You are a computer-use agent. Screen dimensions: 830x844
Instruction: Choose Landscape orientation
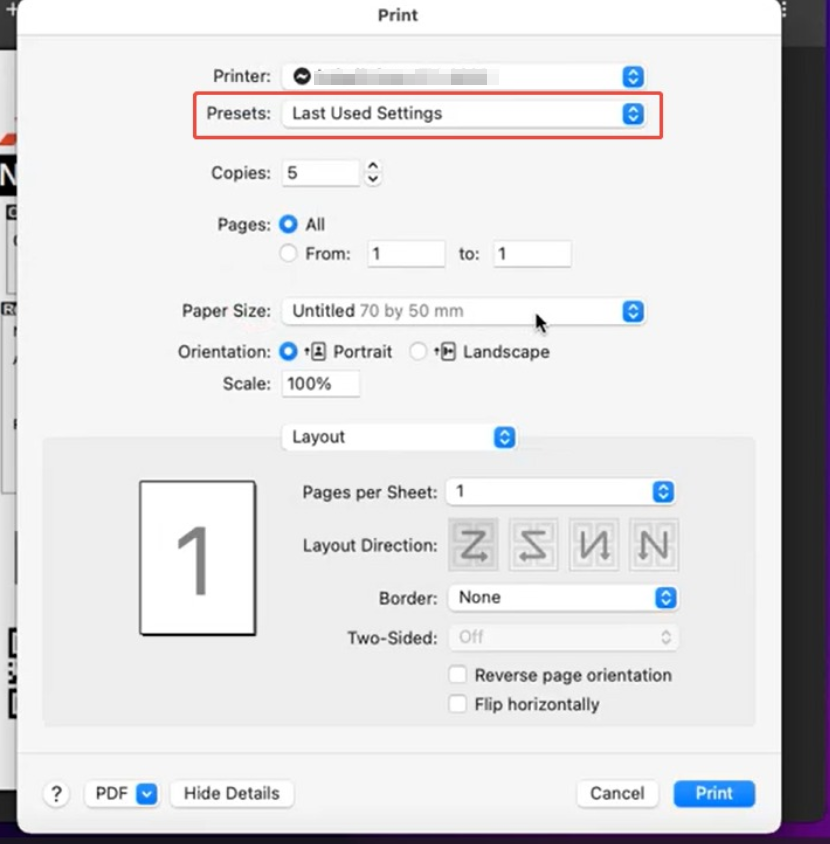coord(418,352)
